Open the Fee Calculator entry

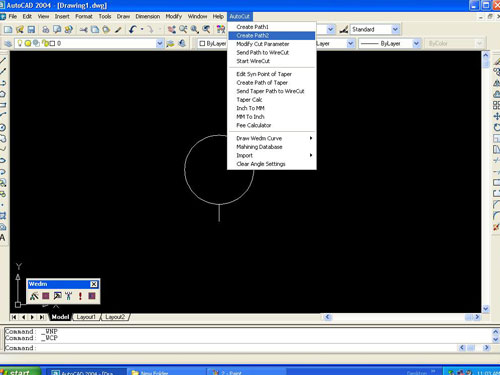click(272, 125)
